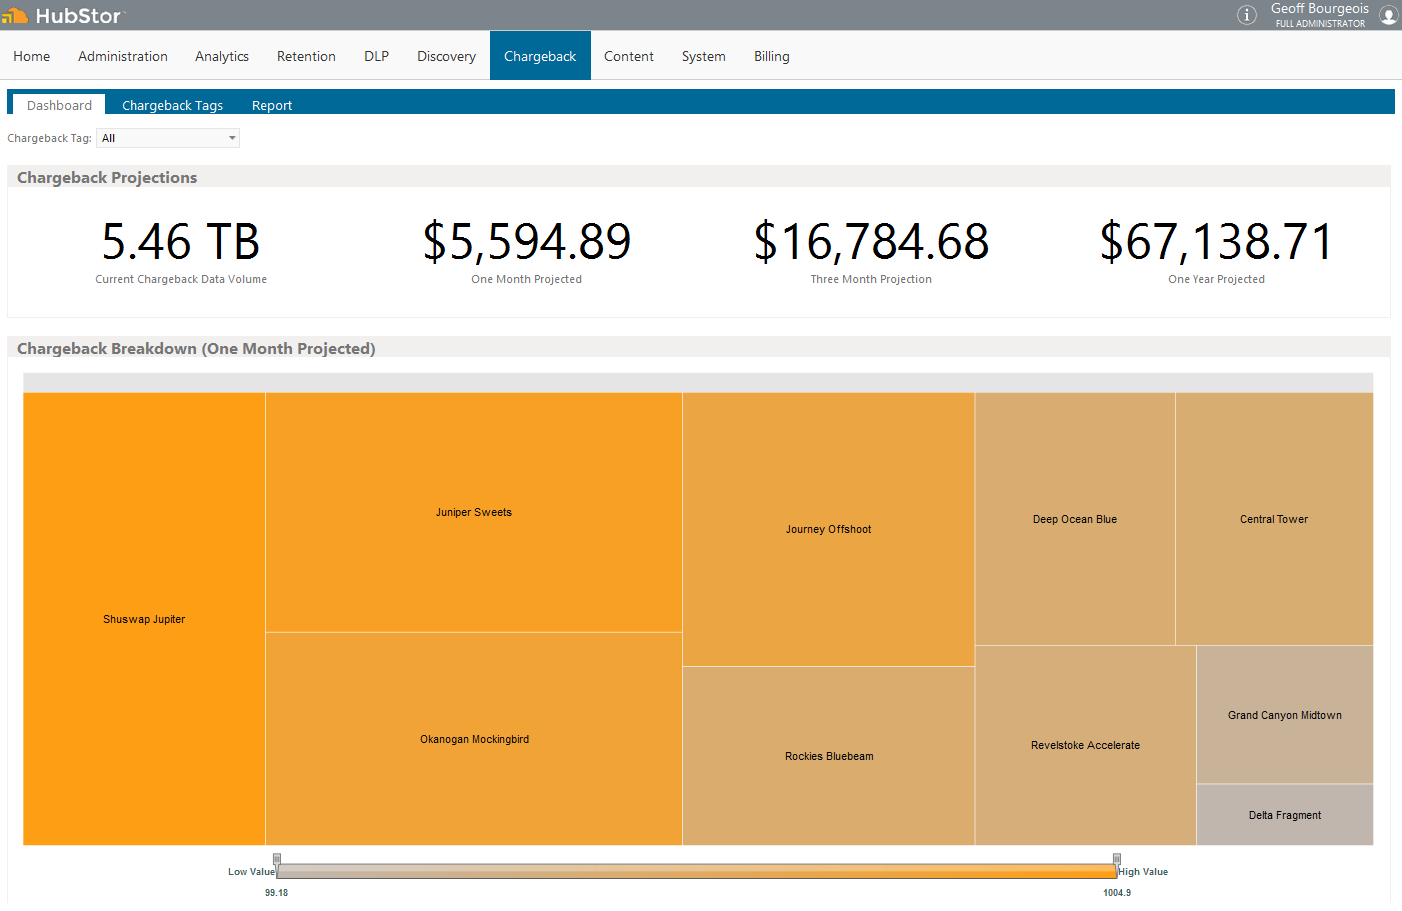Click the Low Value slider handle
This screenshot has height=911, width=1402.
pos(277,859)
